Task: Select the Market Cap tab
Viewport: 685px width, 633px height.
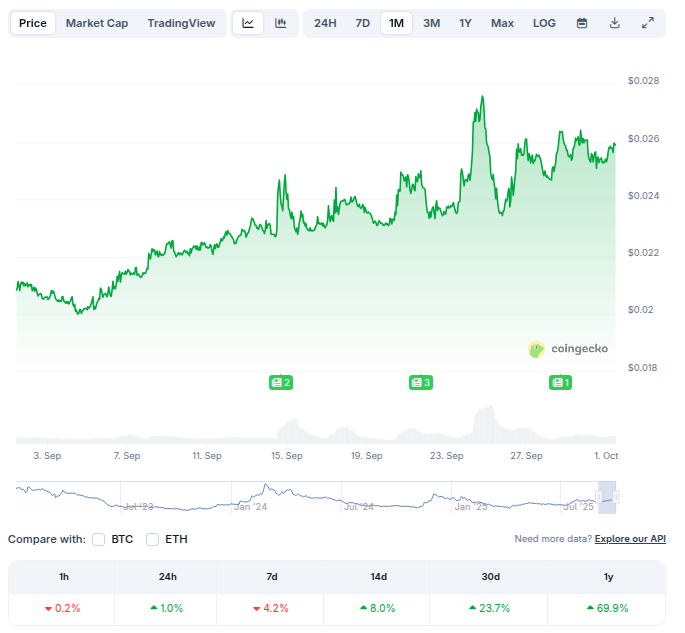Action: [97, 23]
